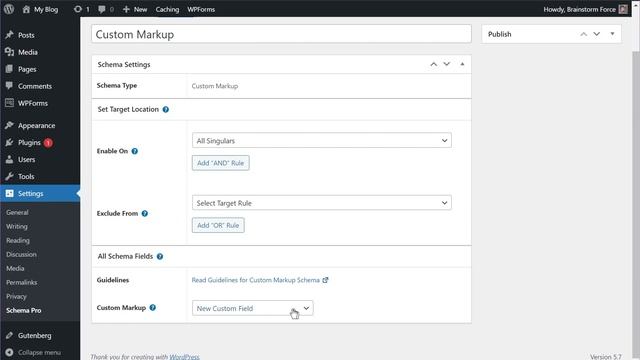
Task: Click the New plus item in admin bar
Action: [x=135, y=9]
